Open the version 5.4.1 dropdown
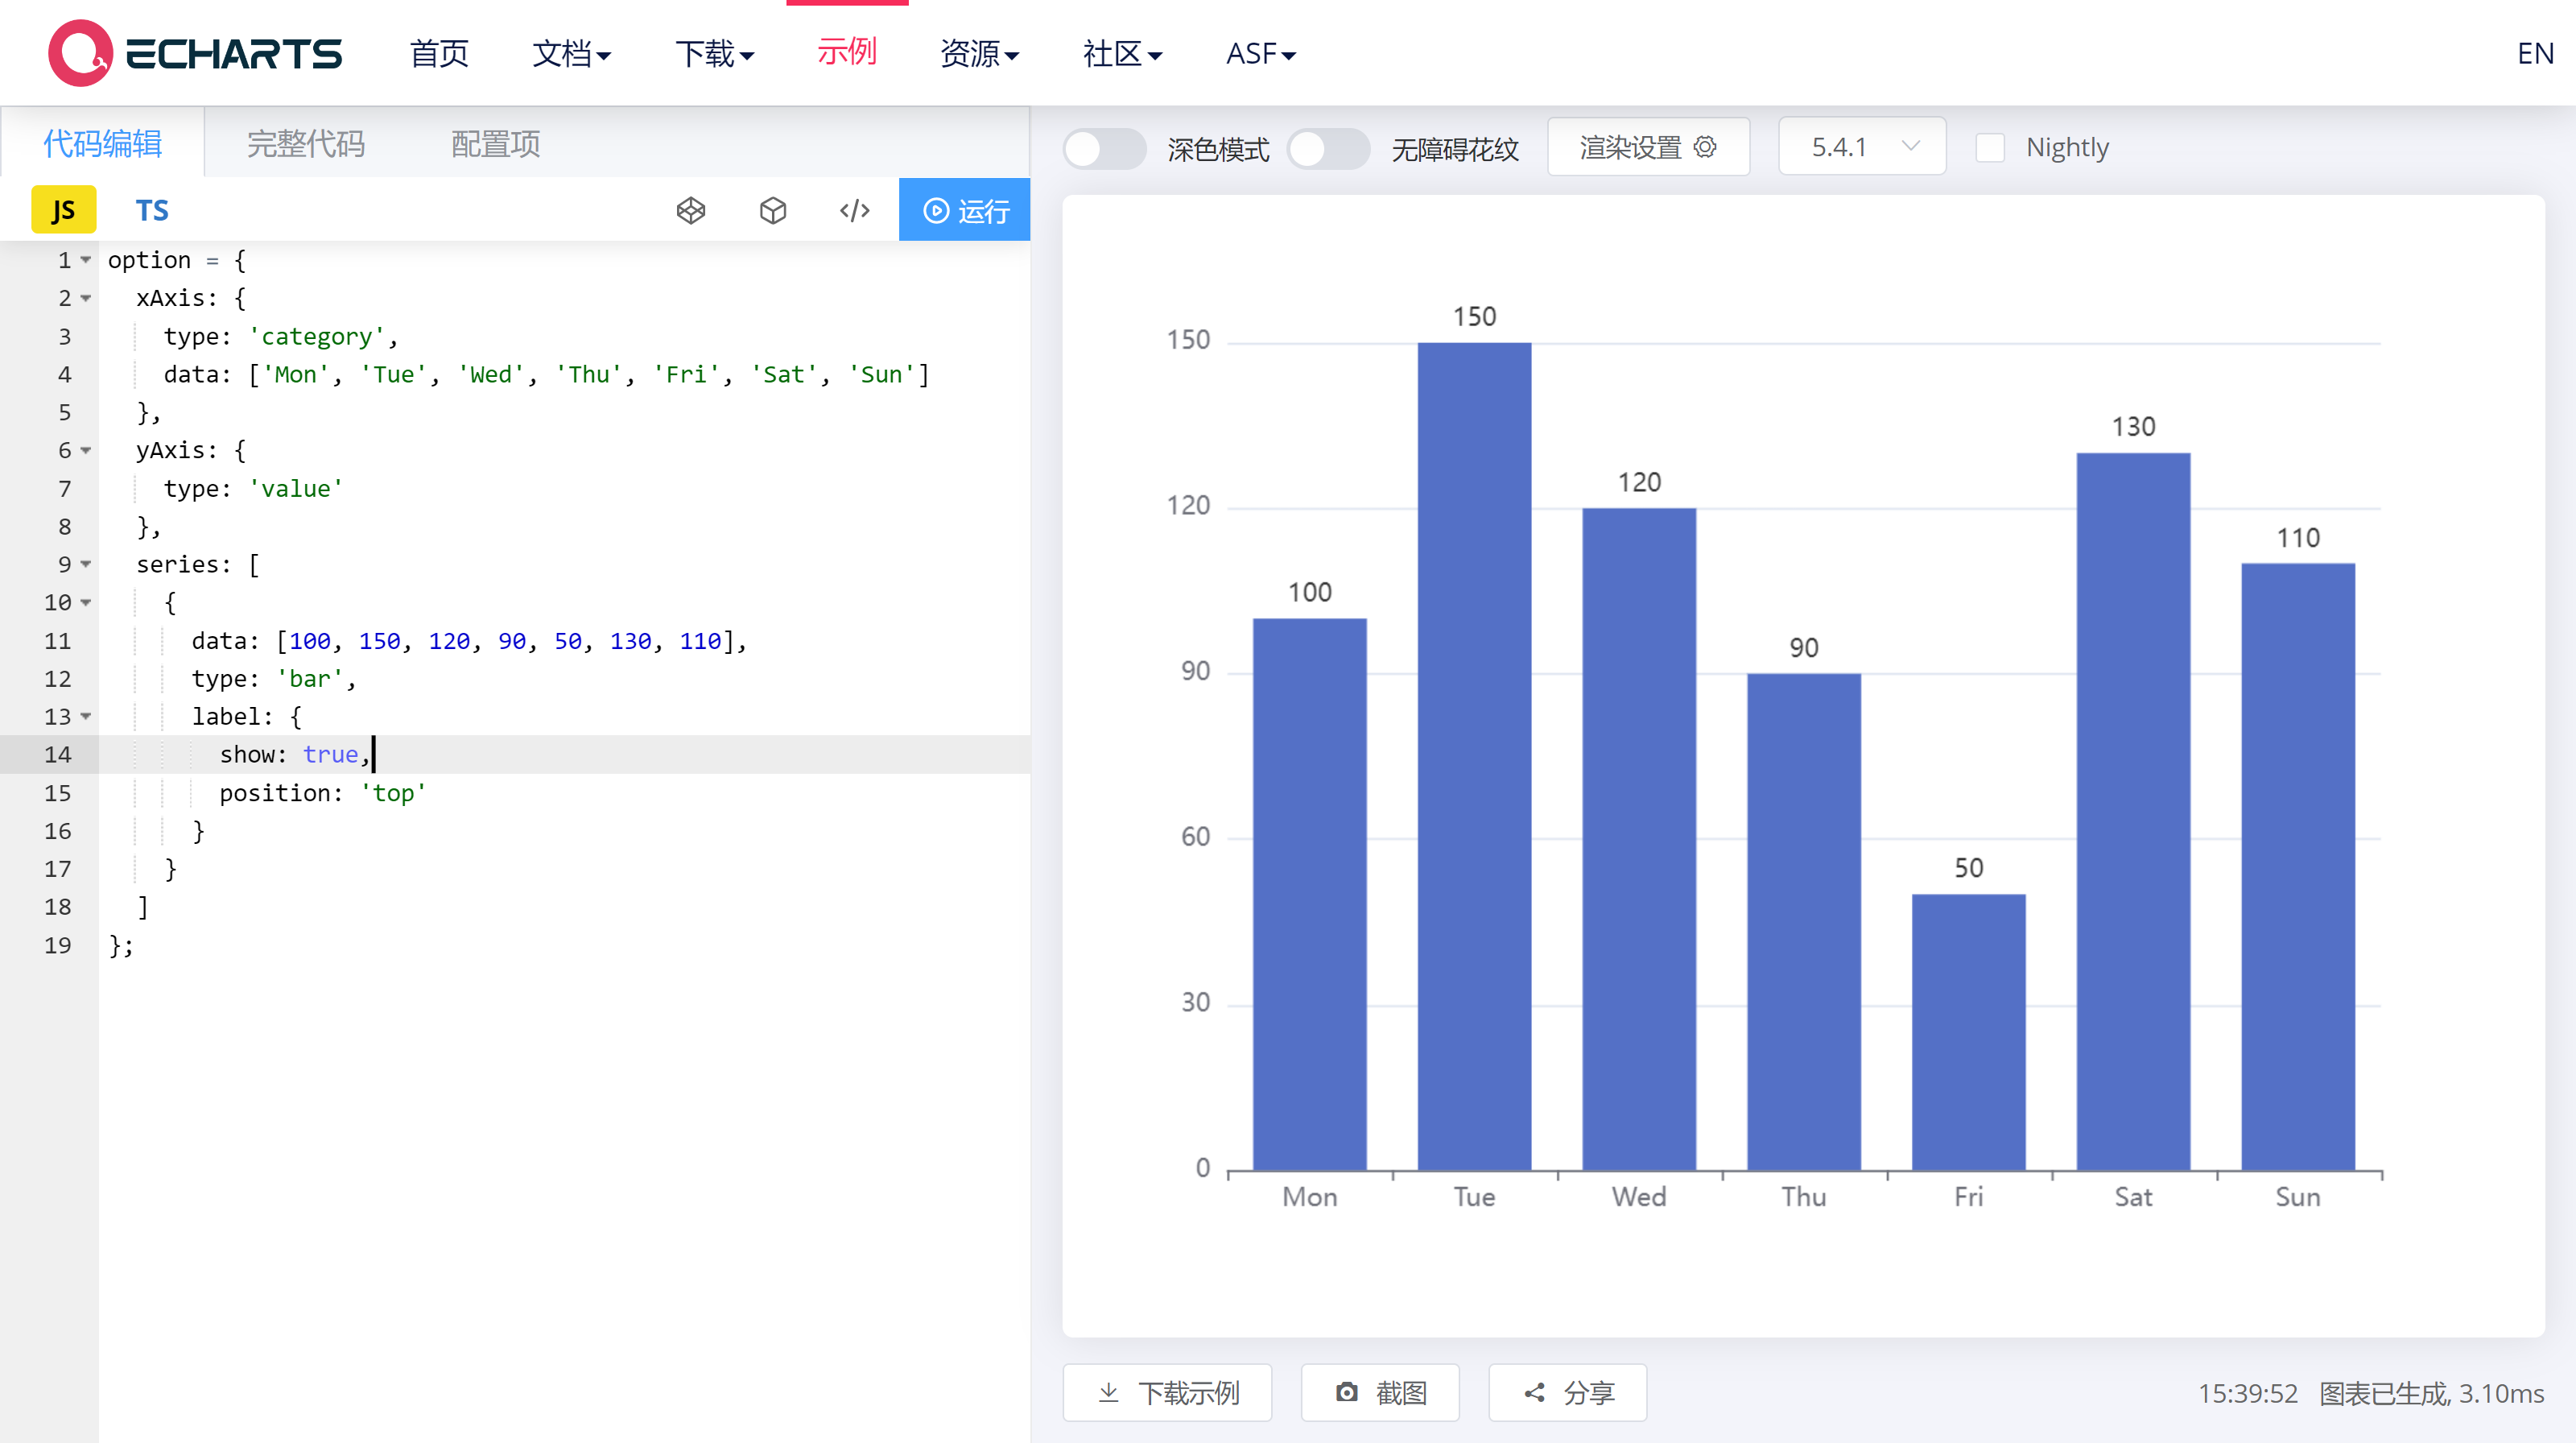Viewport: 2576px width, 1443px height. click(1861, 145)
